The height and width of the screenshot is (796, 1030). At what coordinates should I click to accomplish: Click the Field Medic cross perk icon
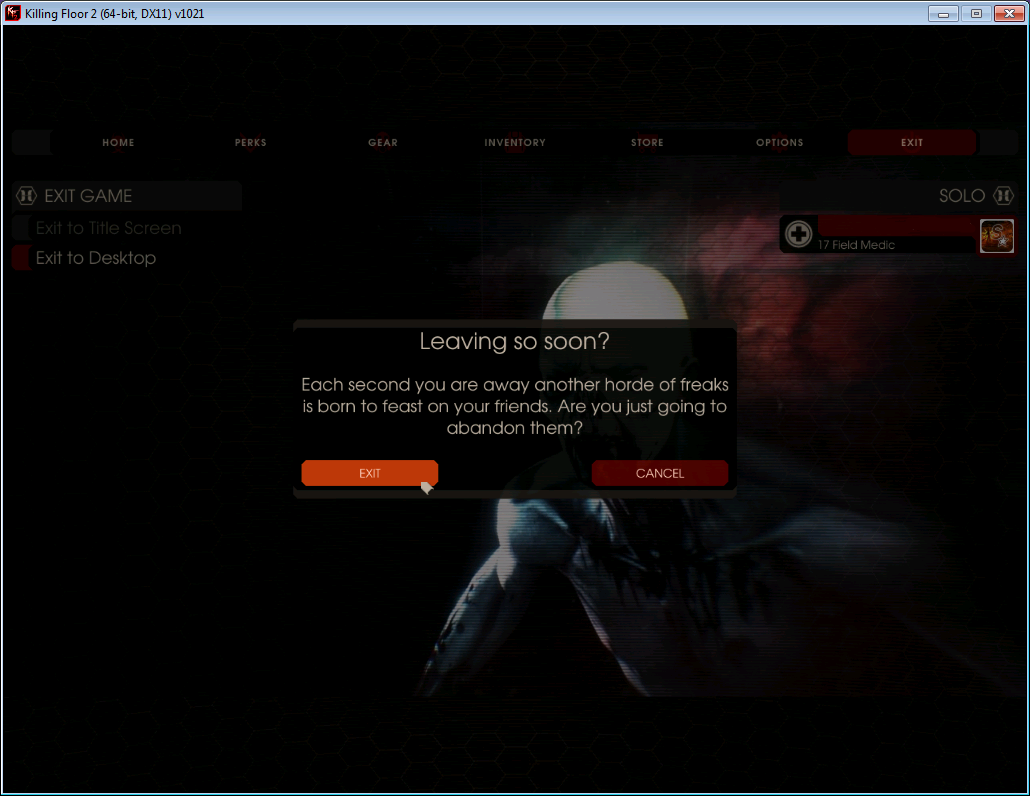(x=799, y=234)
